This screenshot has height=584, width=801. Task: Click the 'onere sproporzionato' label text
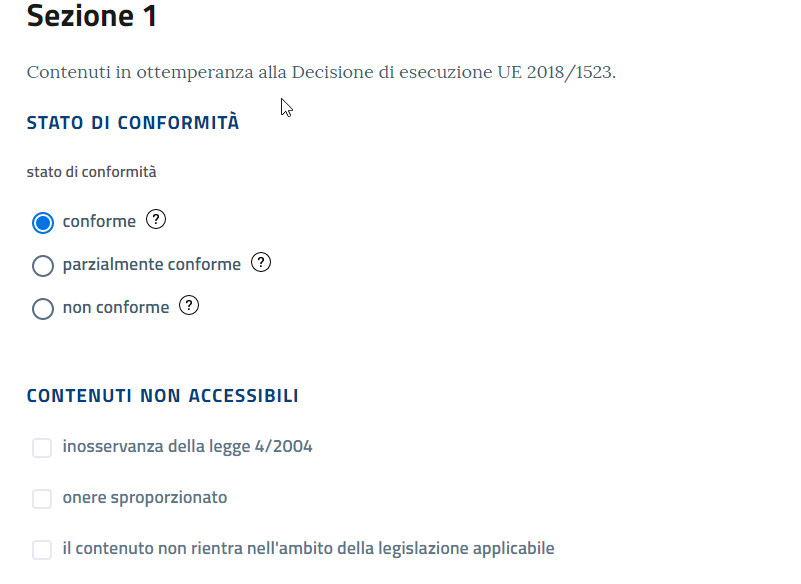pos(145,497)
